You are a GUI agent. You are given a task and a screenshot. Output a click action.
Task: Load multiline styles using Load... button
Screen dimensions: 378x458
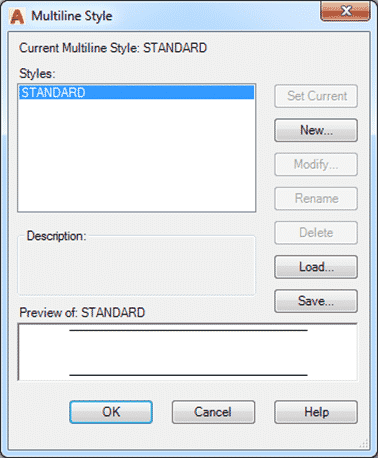316,267
